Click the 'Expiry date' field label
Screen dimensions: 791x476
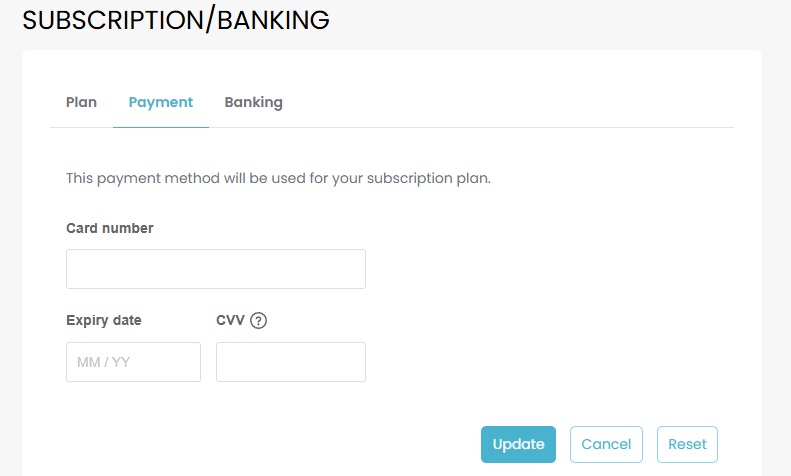pos(104,321)
